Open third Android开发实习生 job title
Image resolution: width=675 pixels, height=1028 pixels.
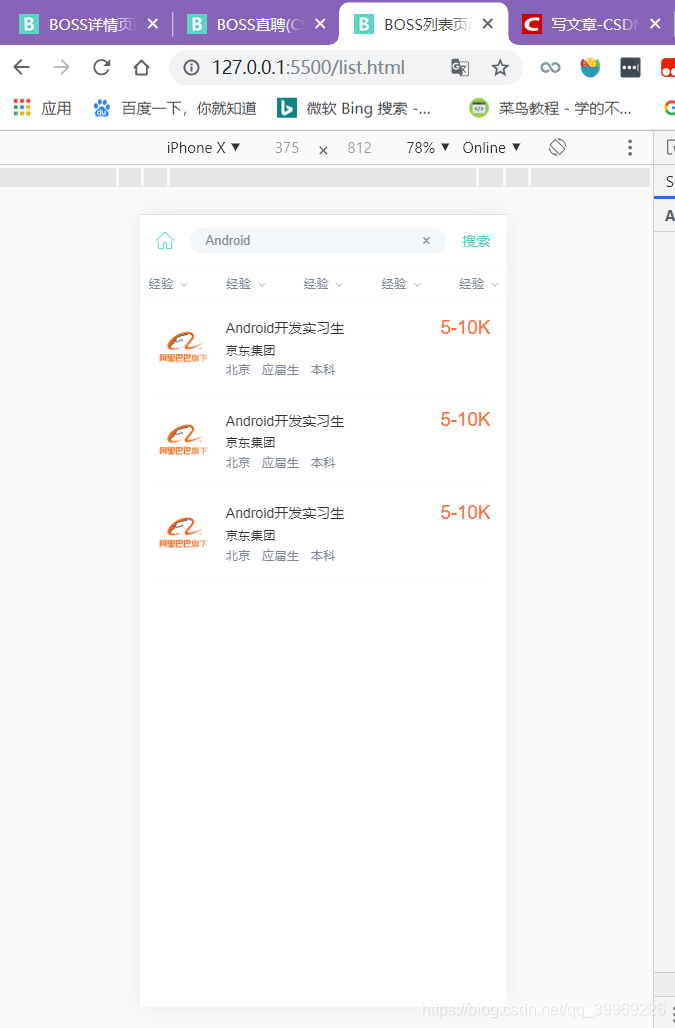click(x=285, y=513)
